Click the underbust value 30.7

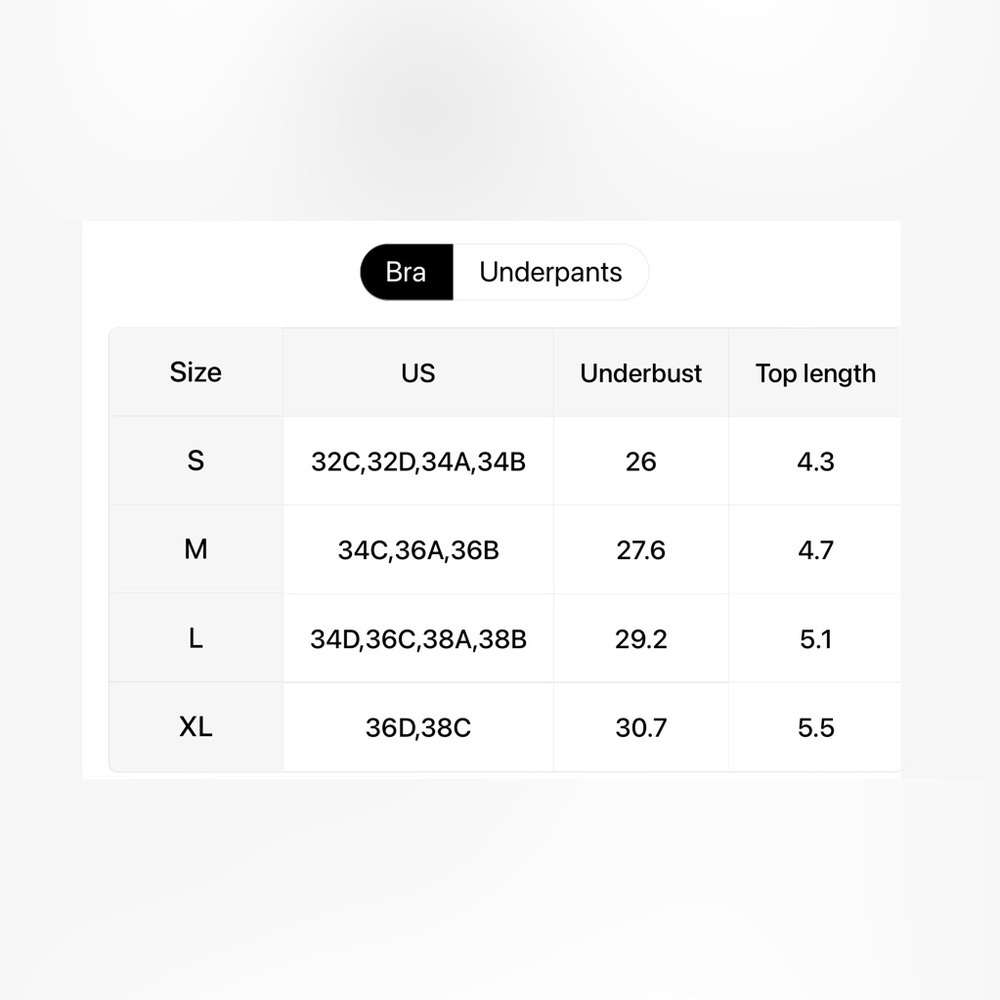(x=641, y=727)
